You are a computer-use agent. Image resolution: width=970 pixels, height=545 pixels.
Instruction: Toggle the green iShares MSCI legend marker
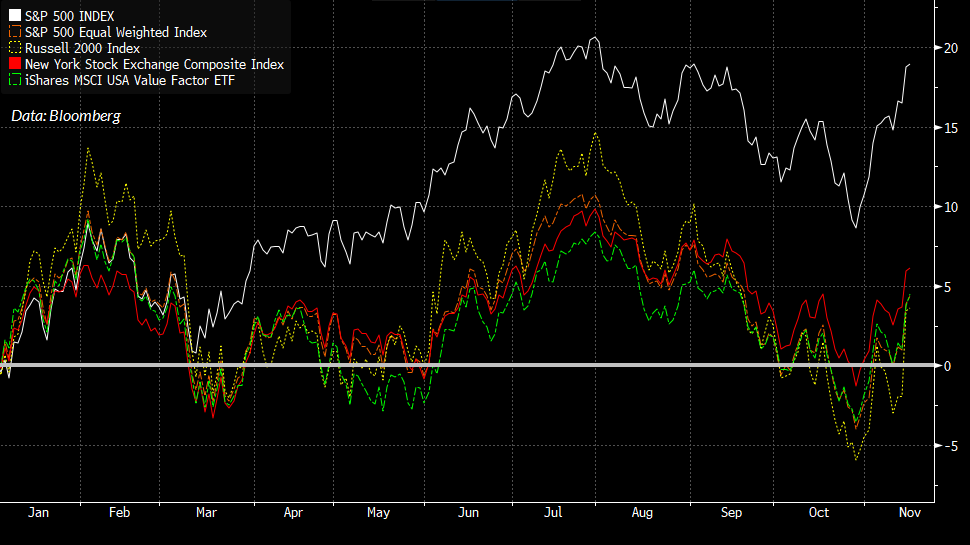pyautogui.click(x=15, y=80)
